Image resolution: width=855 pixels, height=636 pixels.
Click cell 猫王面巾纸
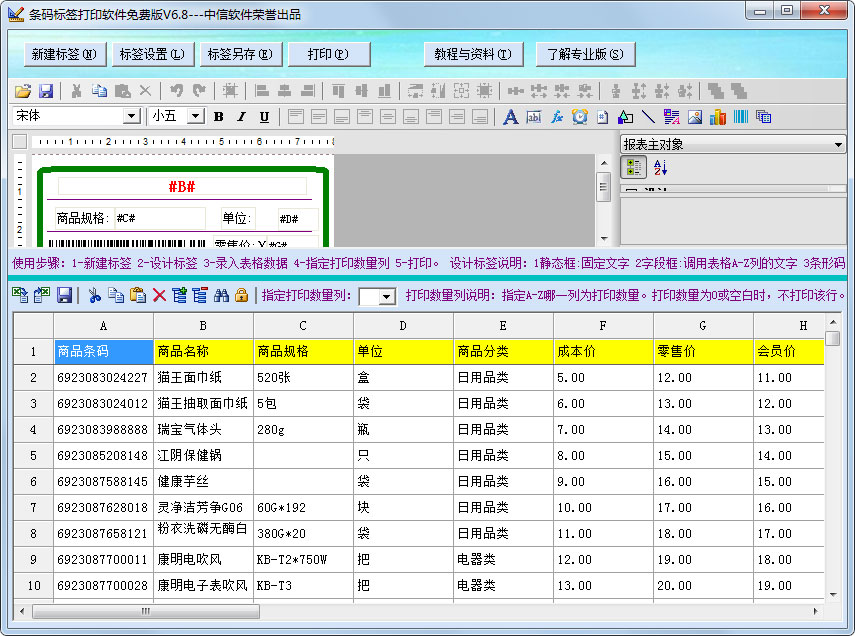(203, 377)
